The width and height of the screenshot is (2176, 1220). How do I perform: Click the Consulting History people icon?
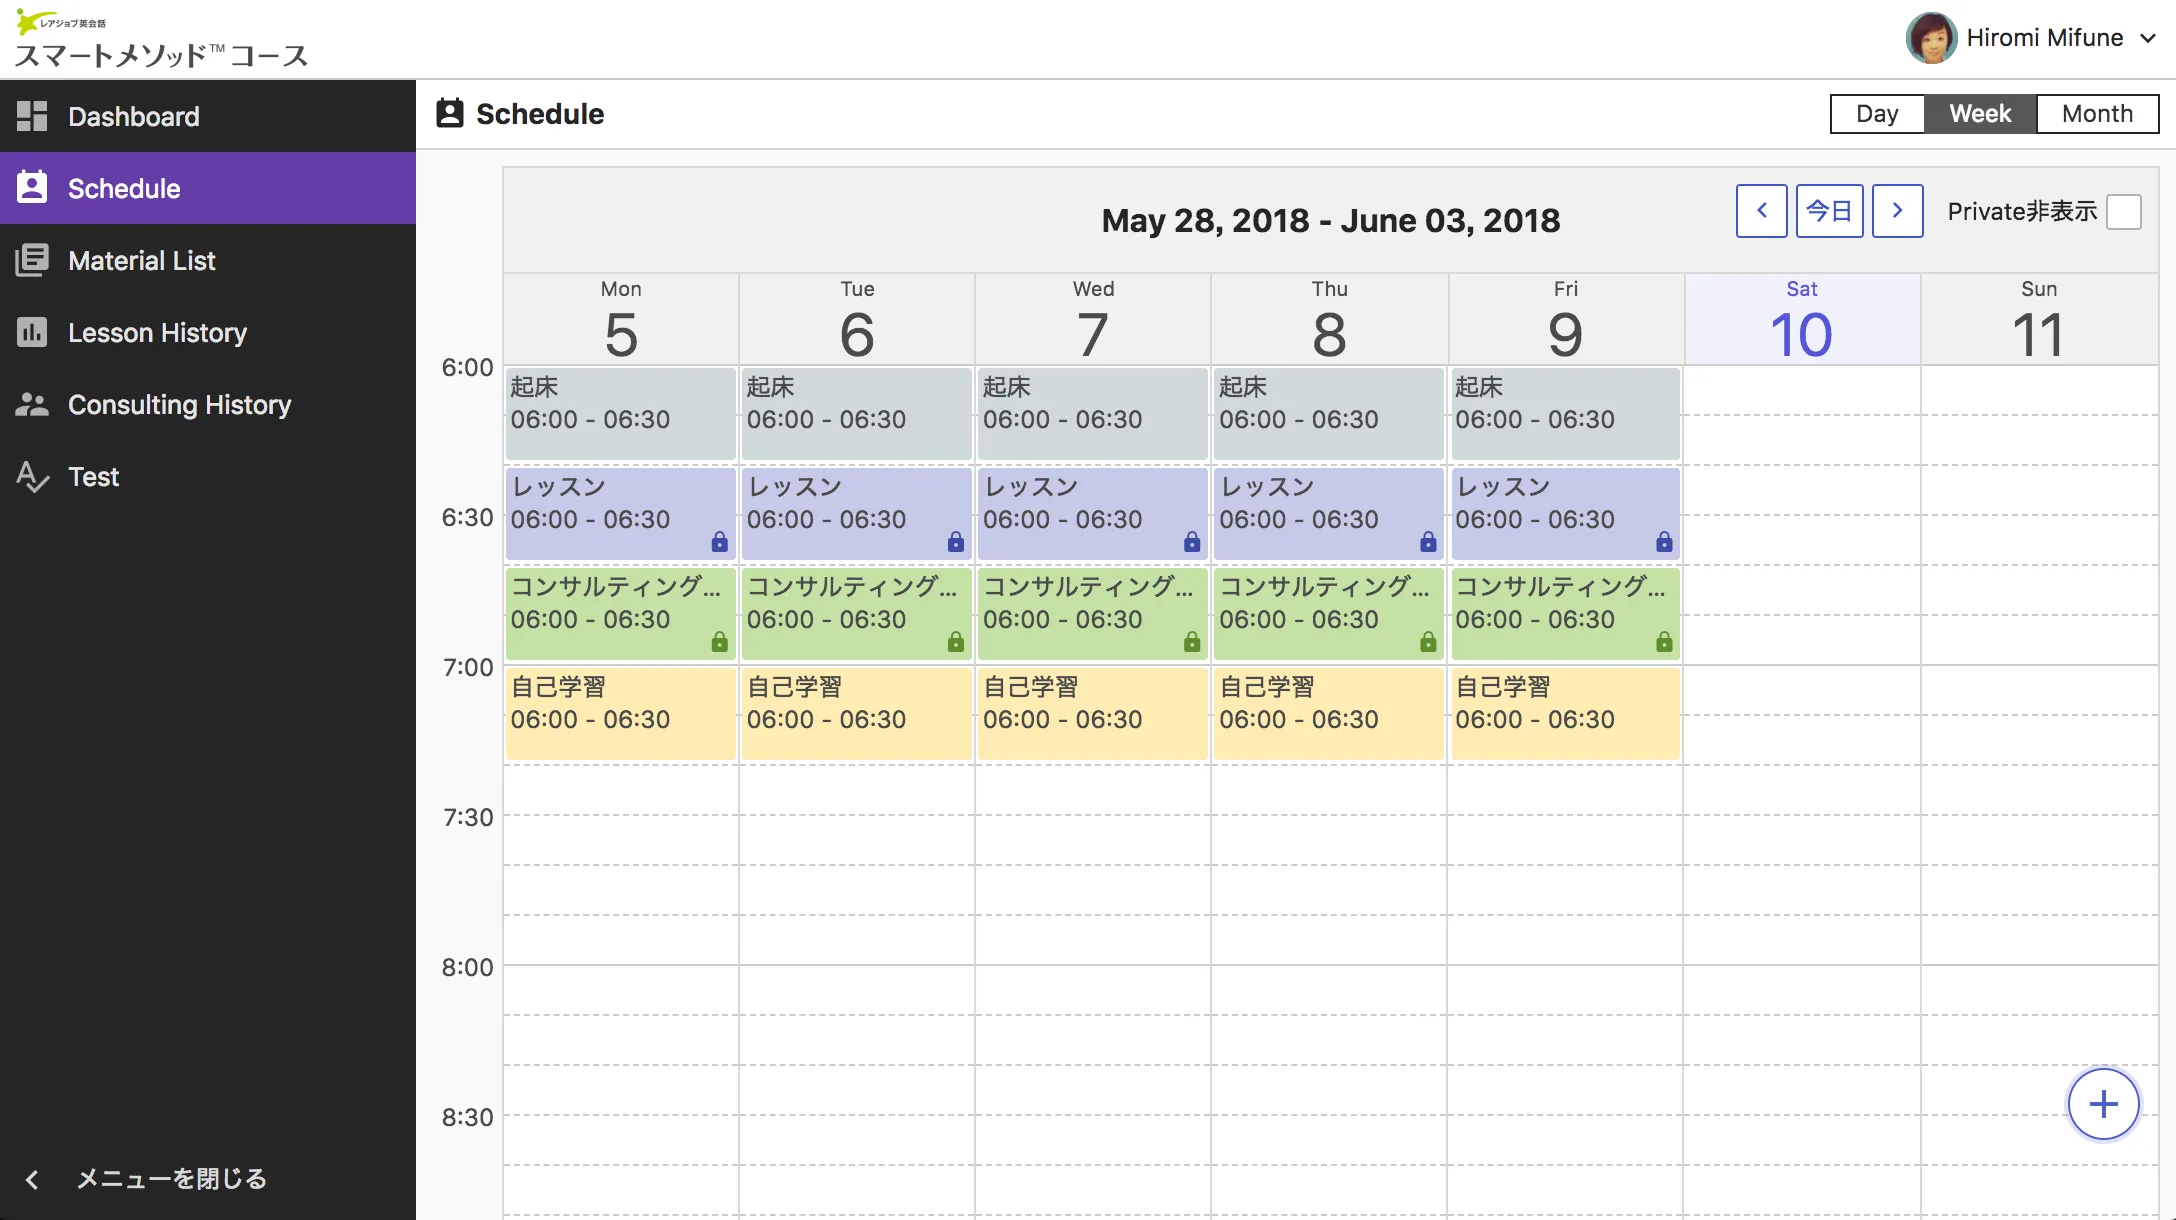click(x=32, y=404)
